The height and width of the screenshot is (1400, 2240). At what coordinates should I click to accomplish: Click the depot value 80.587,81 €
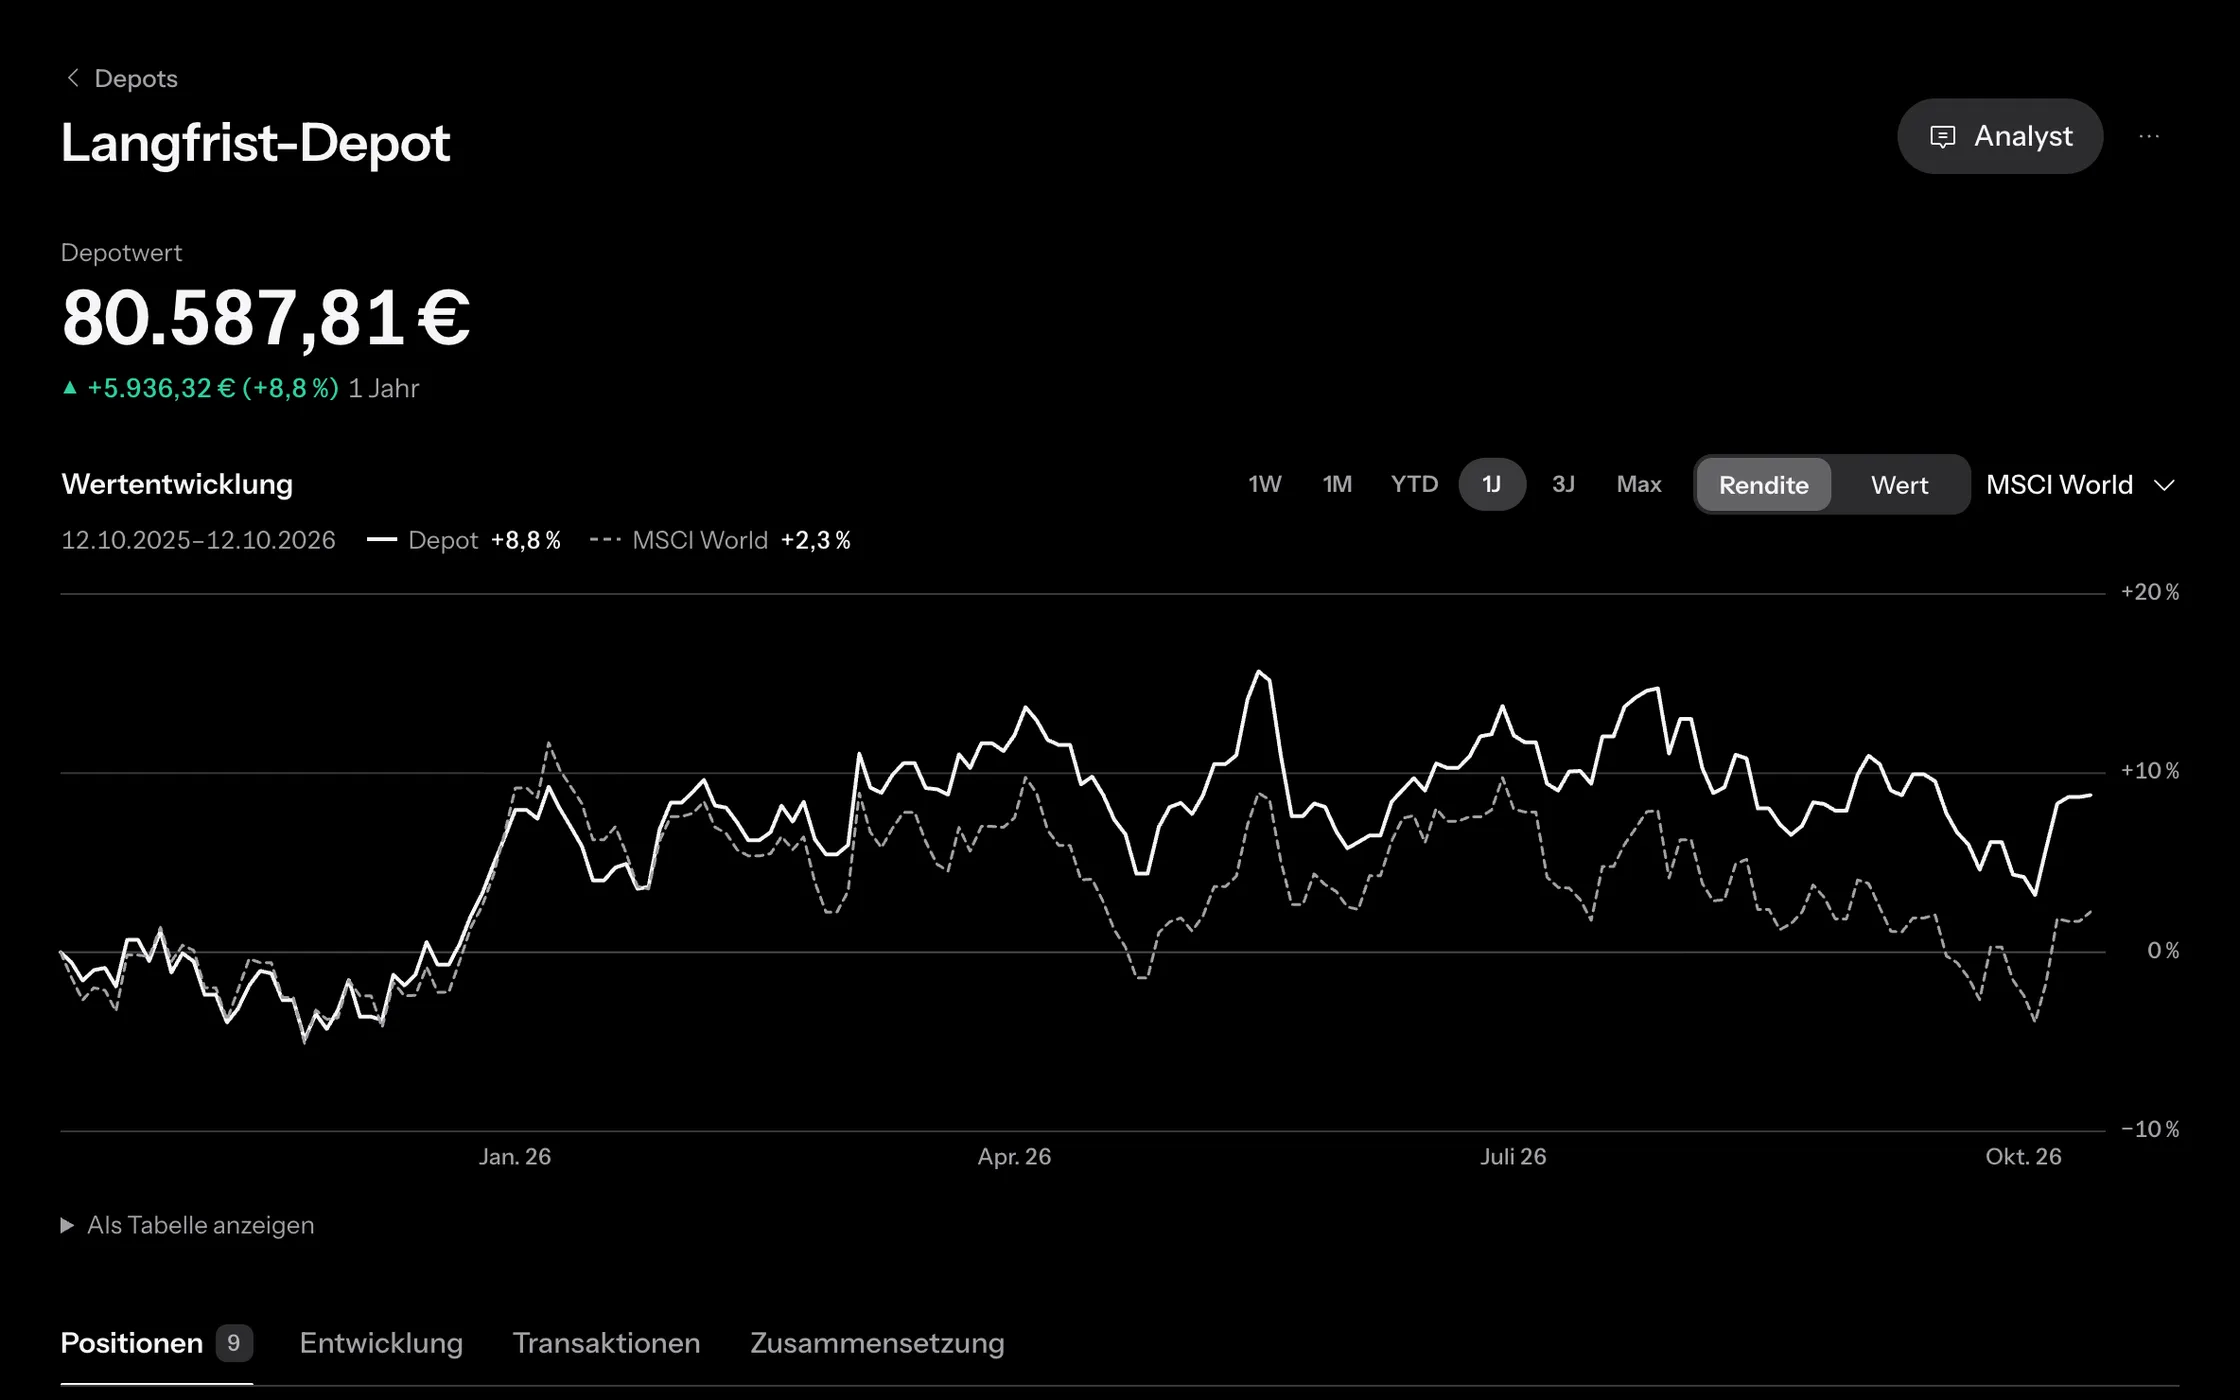pyautogui.click(x=266, y=318)
